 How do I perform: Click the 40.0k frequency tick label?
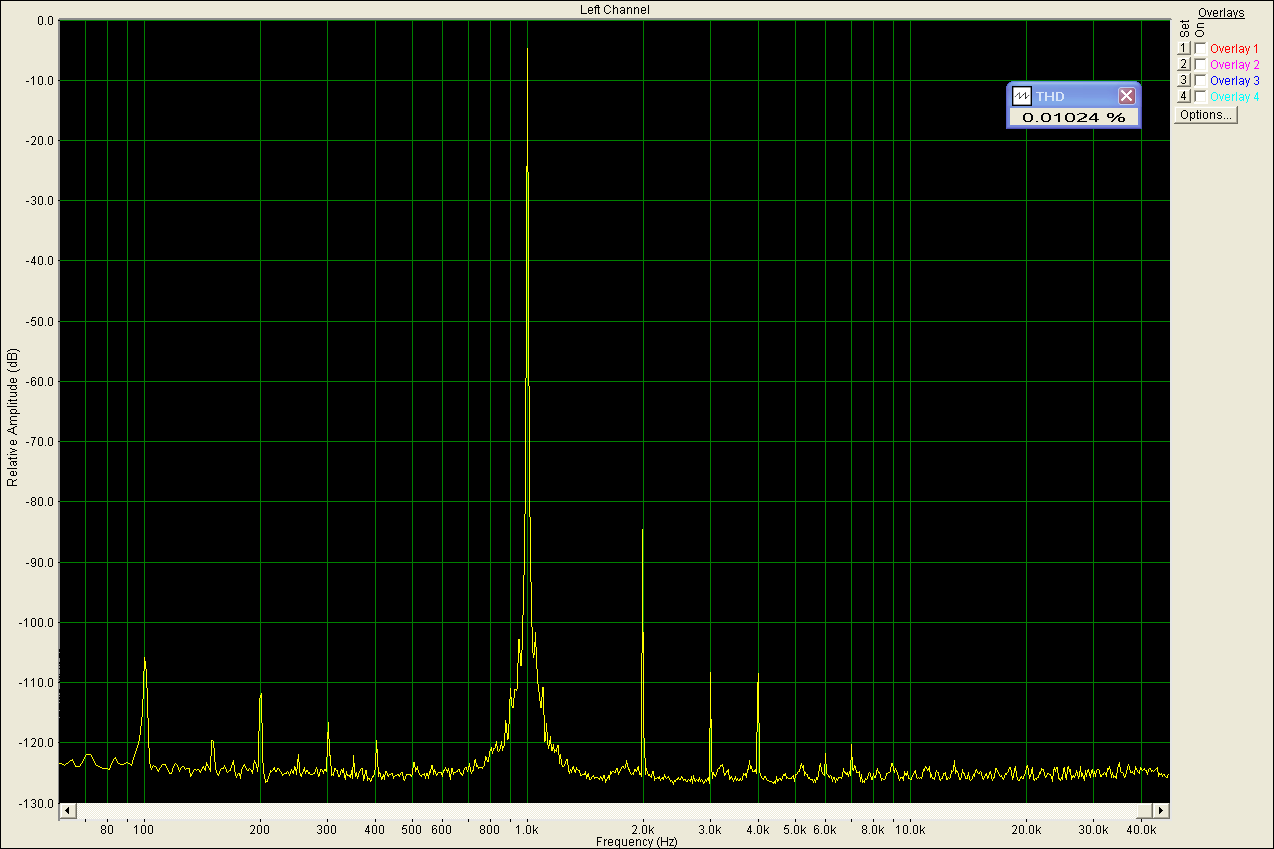coord(1142,830)
